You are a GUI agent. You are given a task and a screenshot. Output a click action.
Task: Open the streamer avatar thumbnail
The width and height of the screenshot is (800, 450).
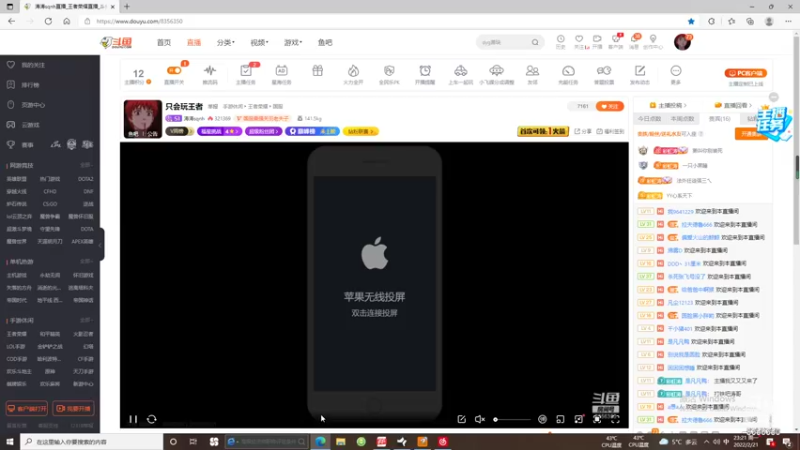tap(142, 119)
